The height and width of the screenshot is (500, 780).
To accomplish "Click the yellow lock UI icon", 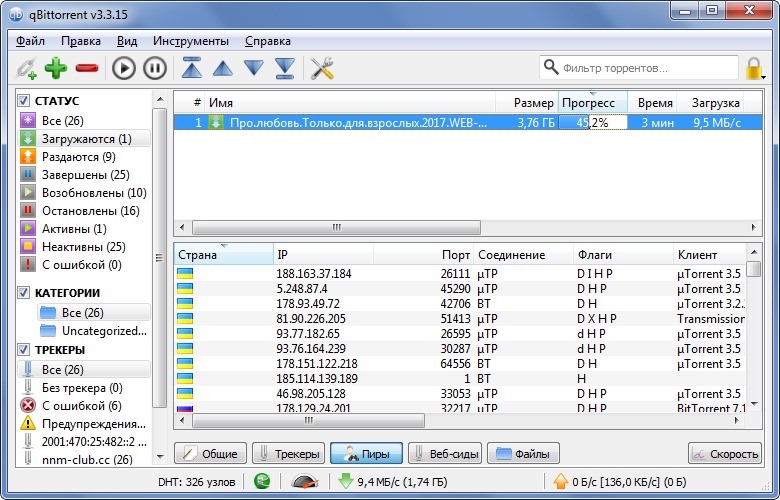I will [x=755, y=68].
